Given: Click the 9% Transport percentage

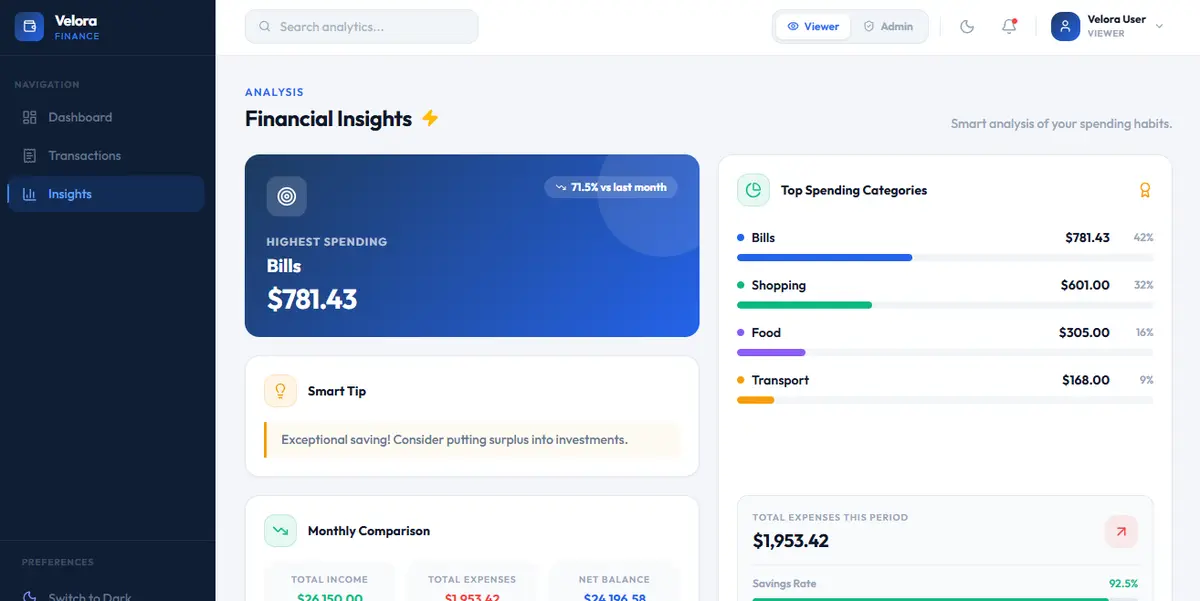Looking at the screenshot, I should click(x=1146, y=380).
